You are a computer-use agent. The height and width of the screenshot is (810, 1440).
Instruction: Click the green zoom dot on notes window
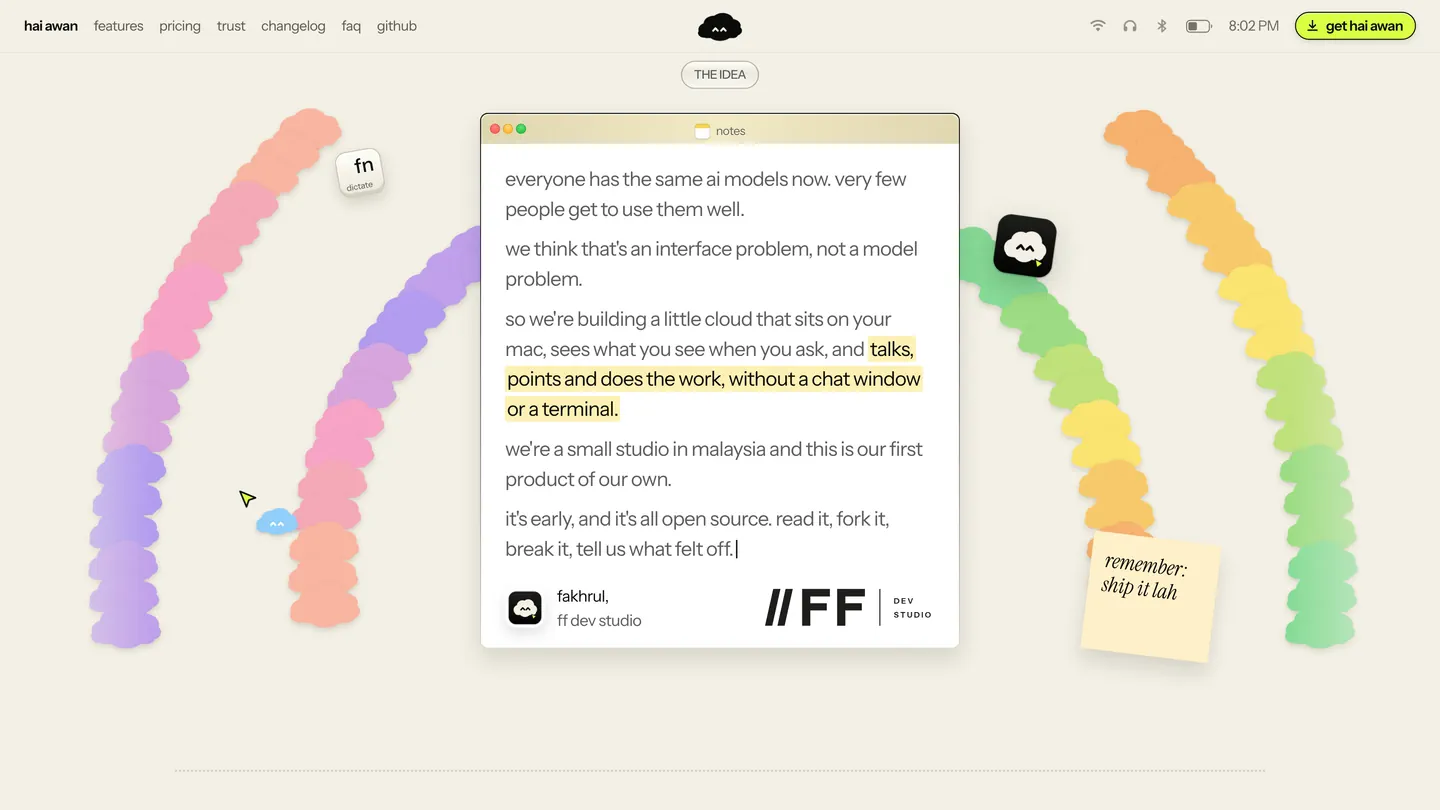tap(521, 129)
